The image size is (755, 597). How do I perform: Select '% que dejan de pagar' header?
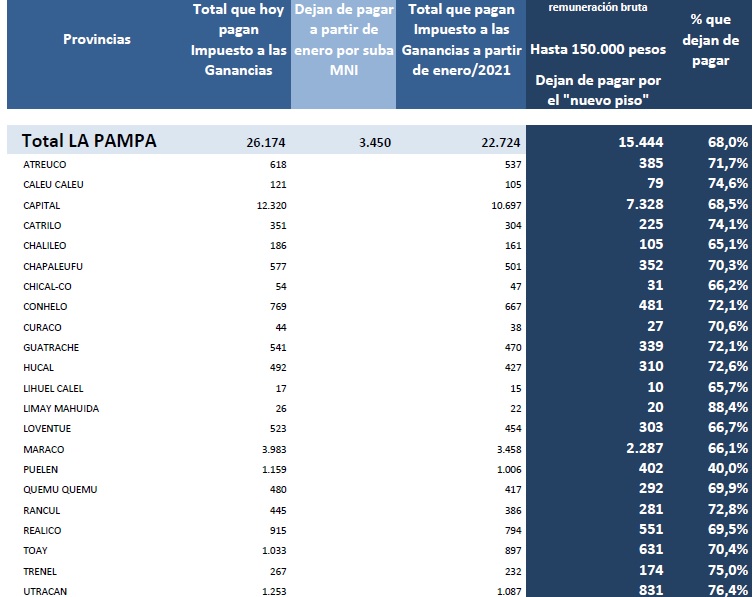(x=711, y=40)
